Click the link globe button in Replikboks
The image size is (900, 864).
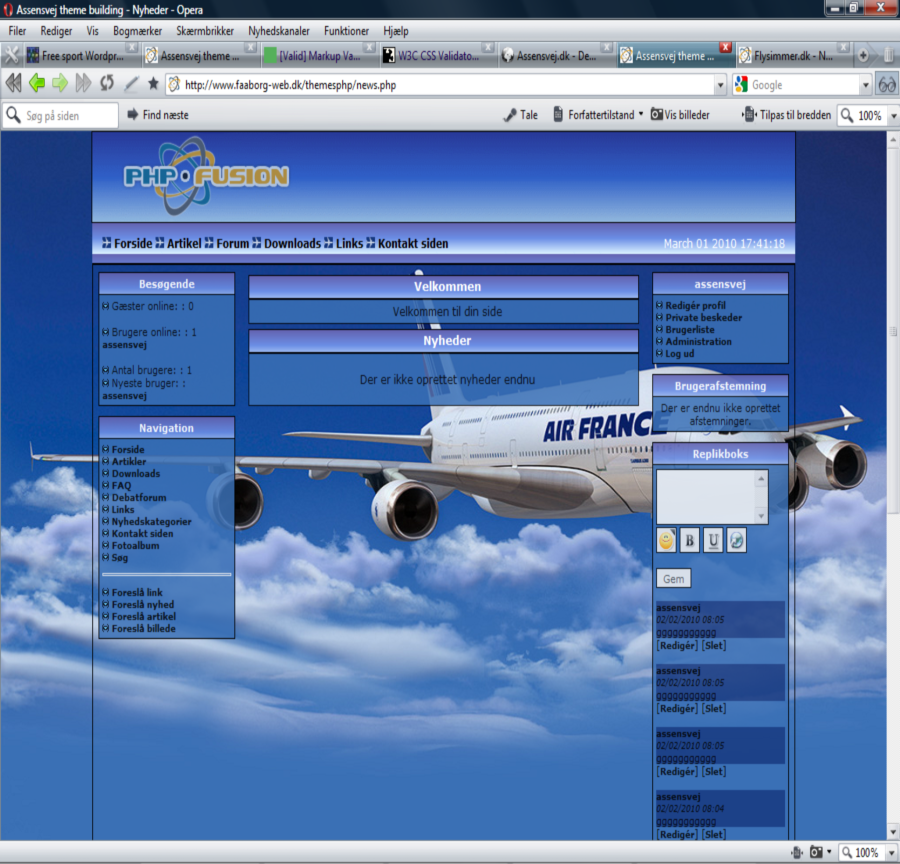(736, 541)
